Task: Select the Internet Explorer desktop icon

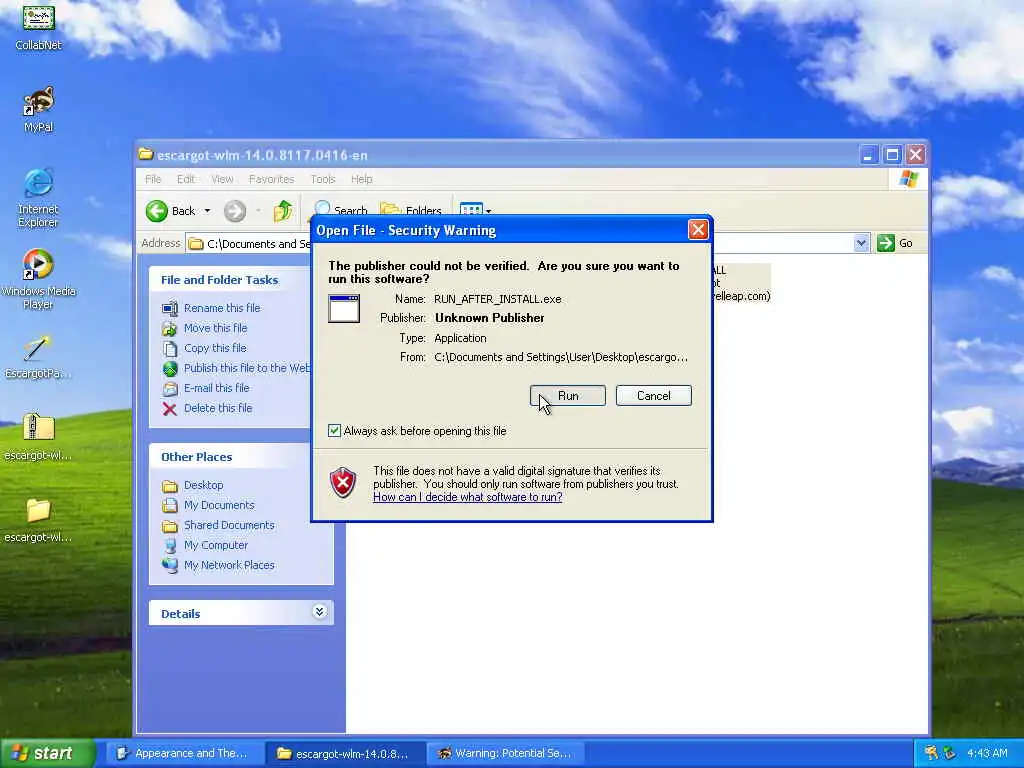Action: tap(38, 198)
